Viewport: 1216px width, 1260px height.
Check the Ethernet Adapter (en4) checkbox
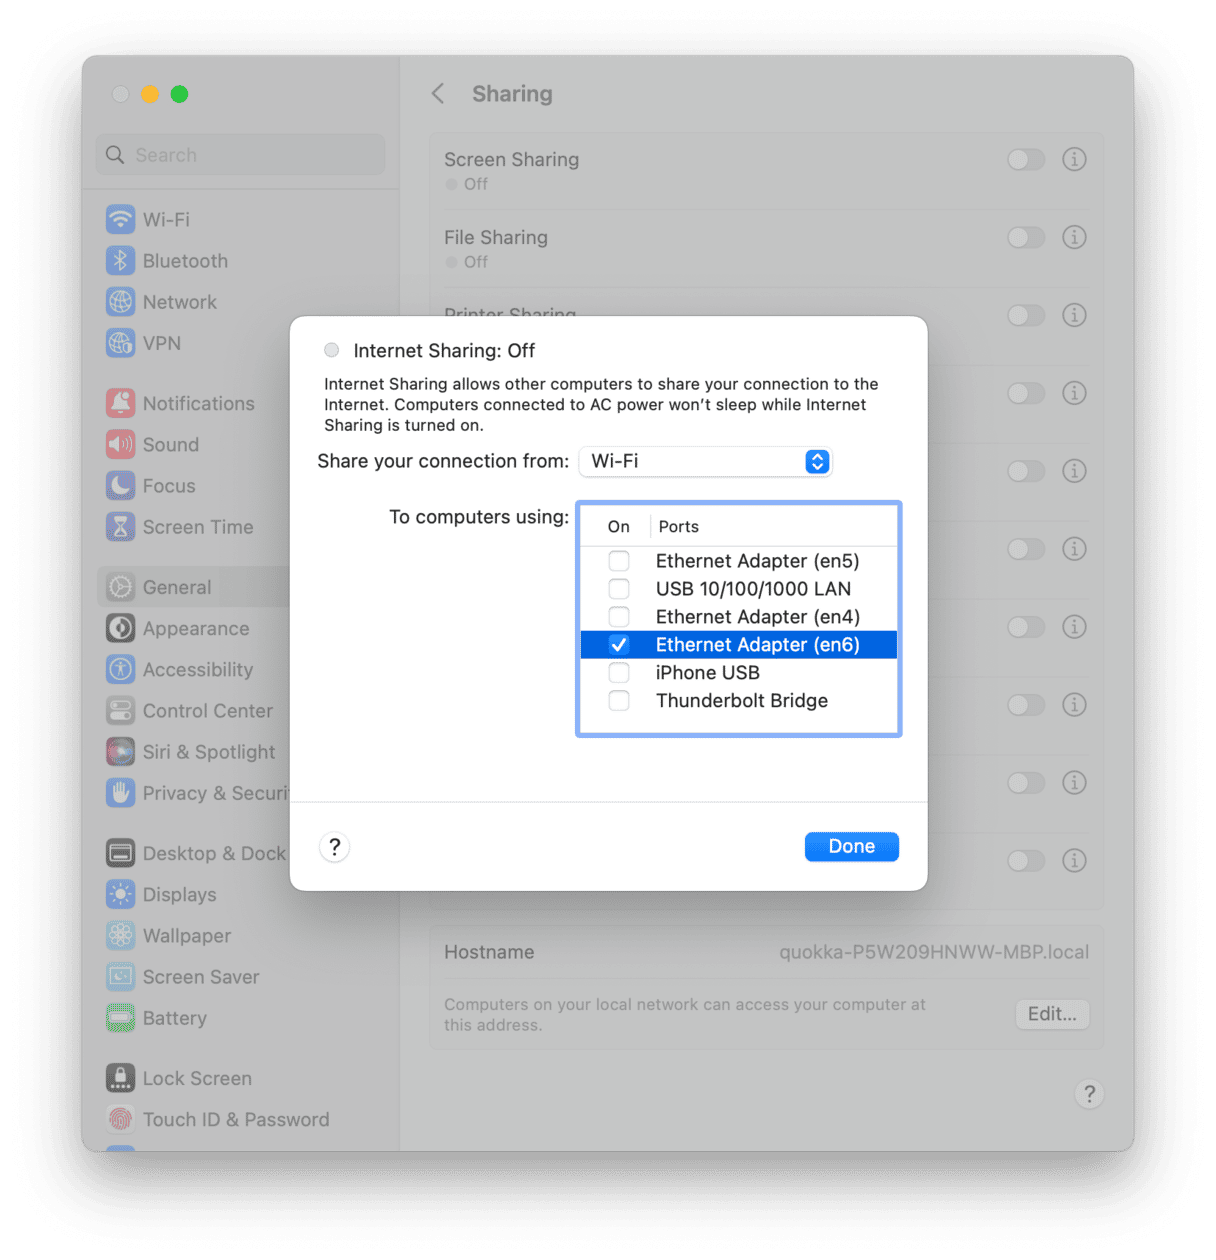coord(619,617)
